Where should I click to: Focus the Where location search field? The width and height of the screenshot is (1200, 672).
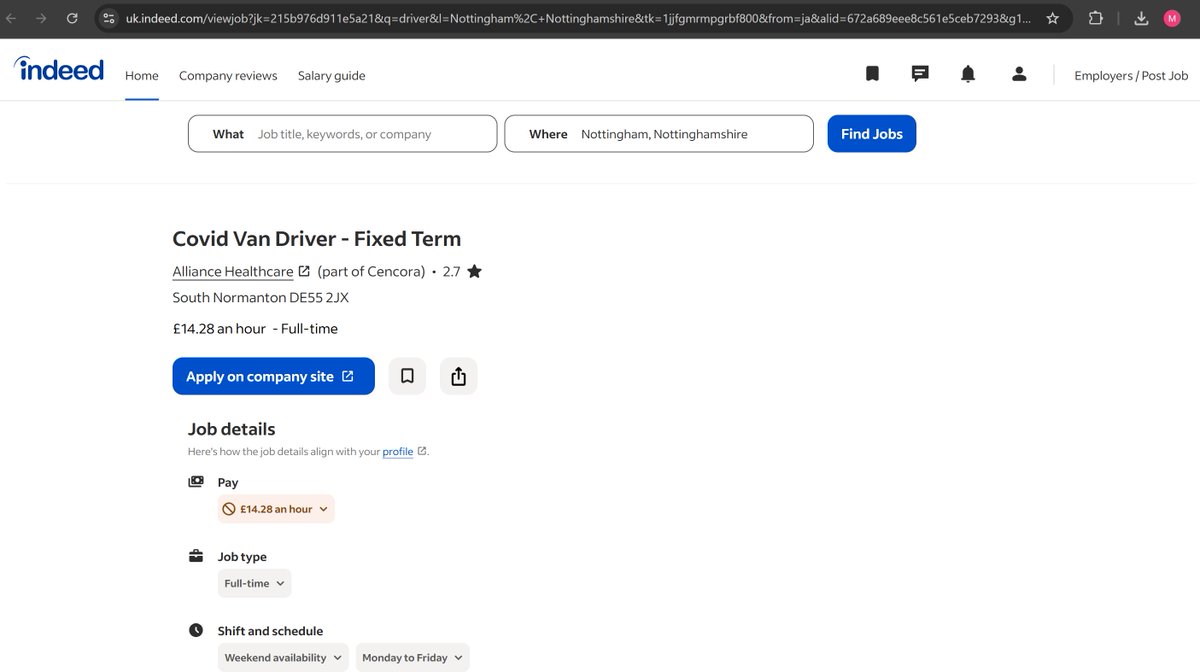click(659, 134)
